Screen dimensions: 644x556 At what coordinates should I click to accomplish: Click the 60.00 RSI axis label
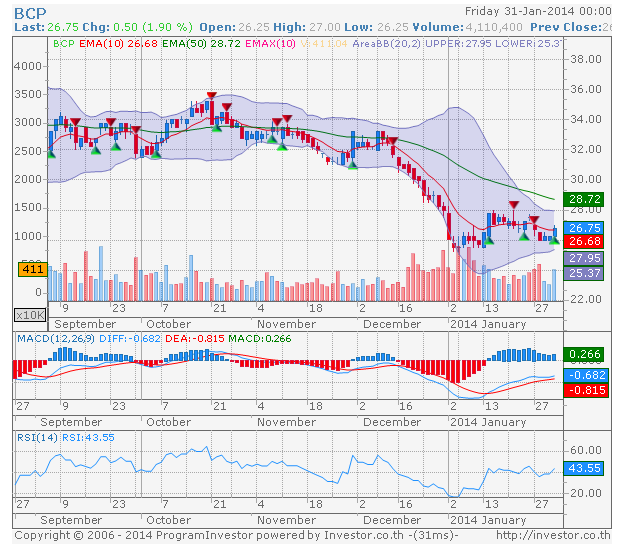586,450
